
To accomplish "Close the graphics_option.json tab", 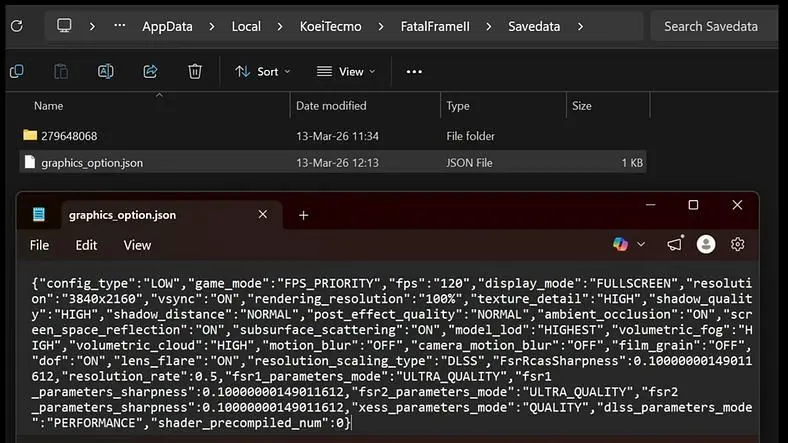I will click(x=262, y=214).
